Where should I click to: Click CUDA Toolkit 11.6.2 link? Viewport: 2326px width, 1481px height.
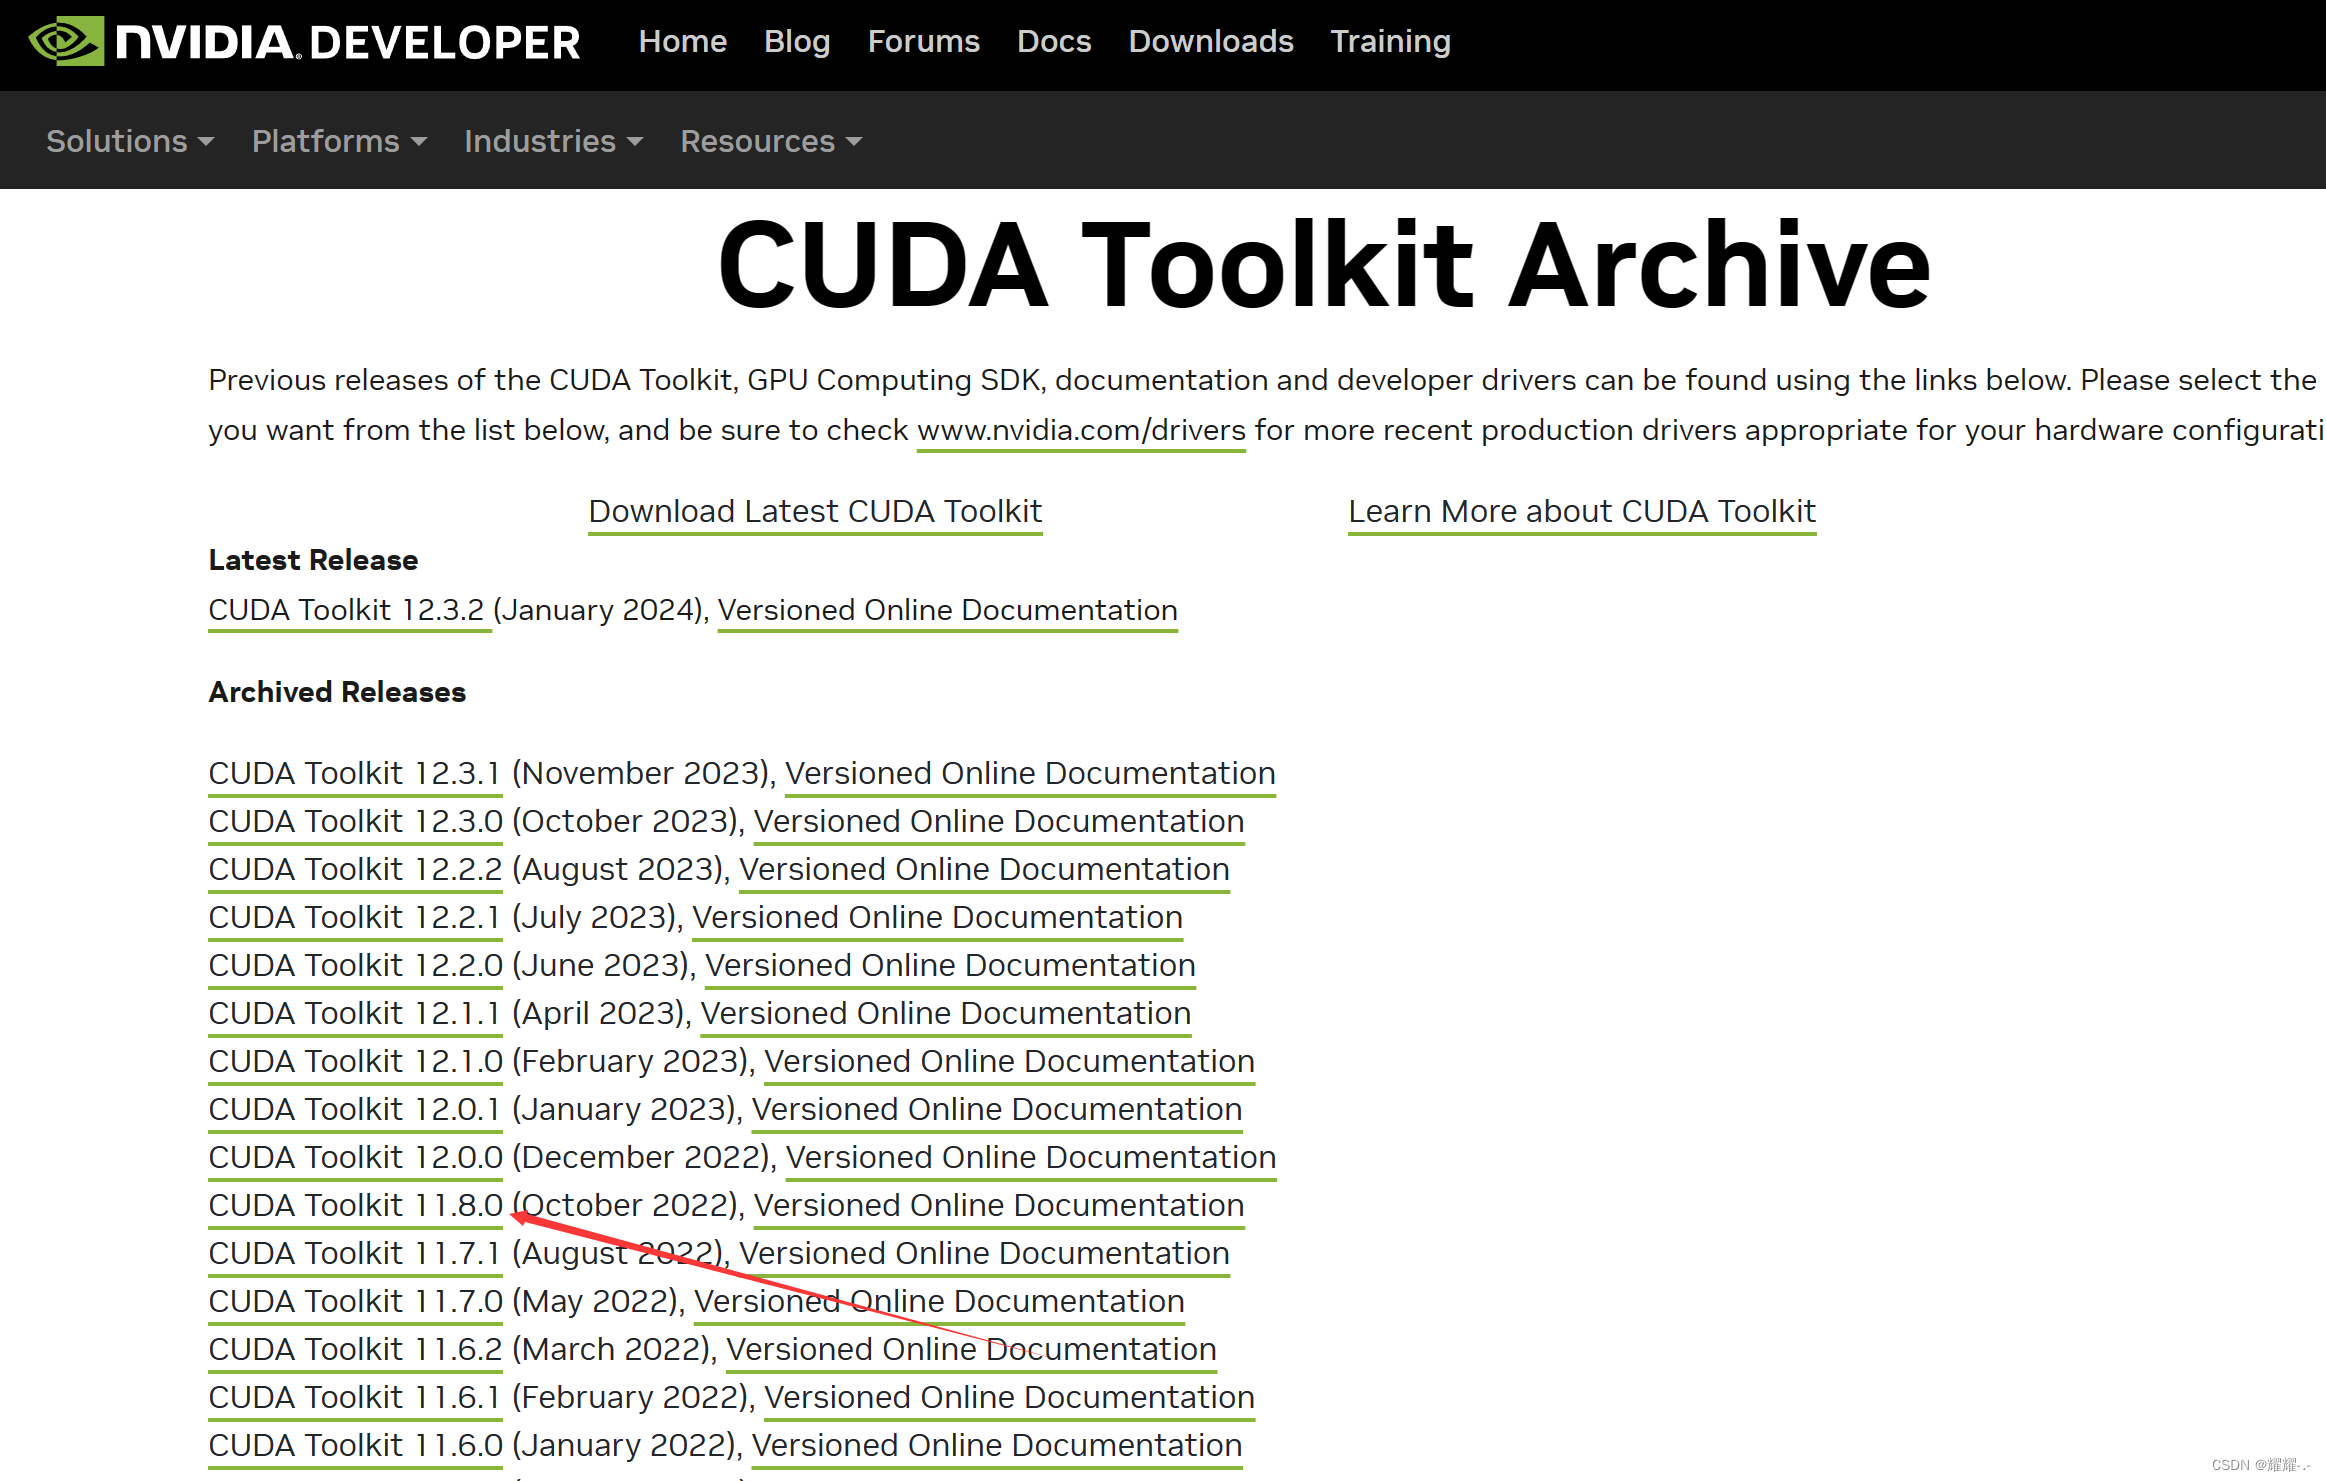(355, 1349)
